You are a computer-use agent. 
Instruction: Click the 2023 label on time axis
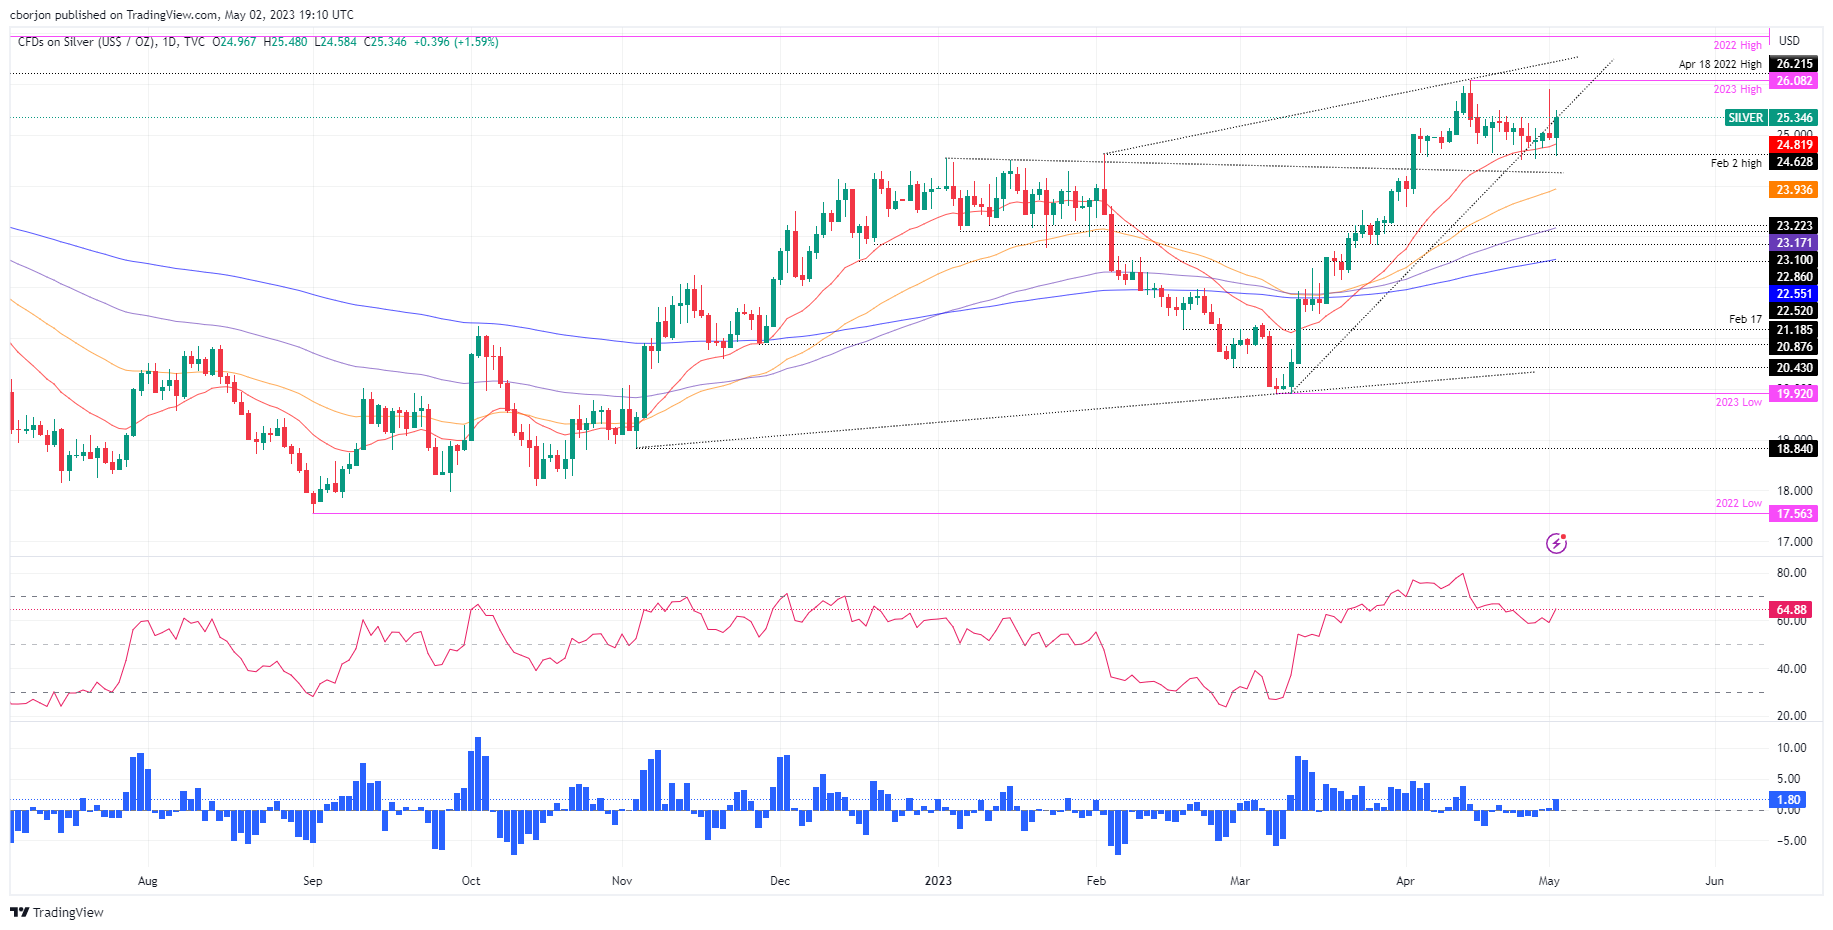tap(938, 881)
